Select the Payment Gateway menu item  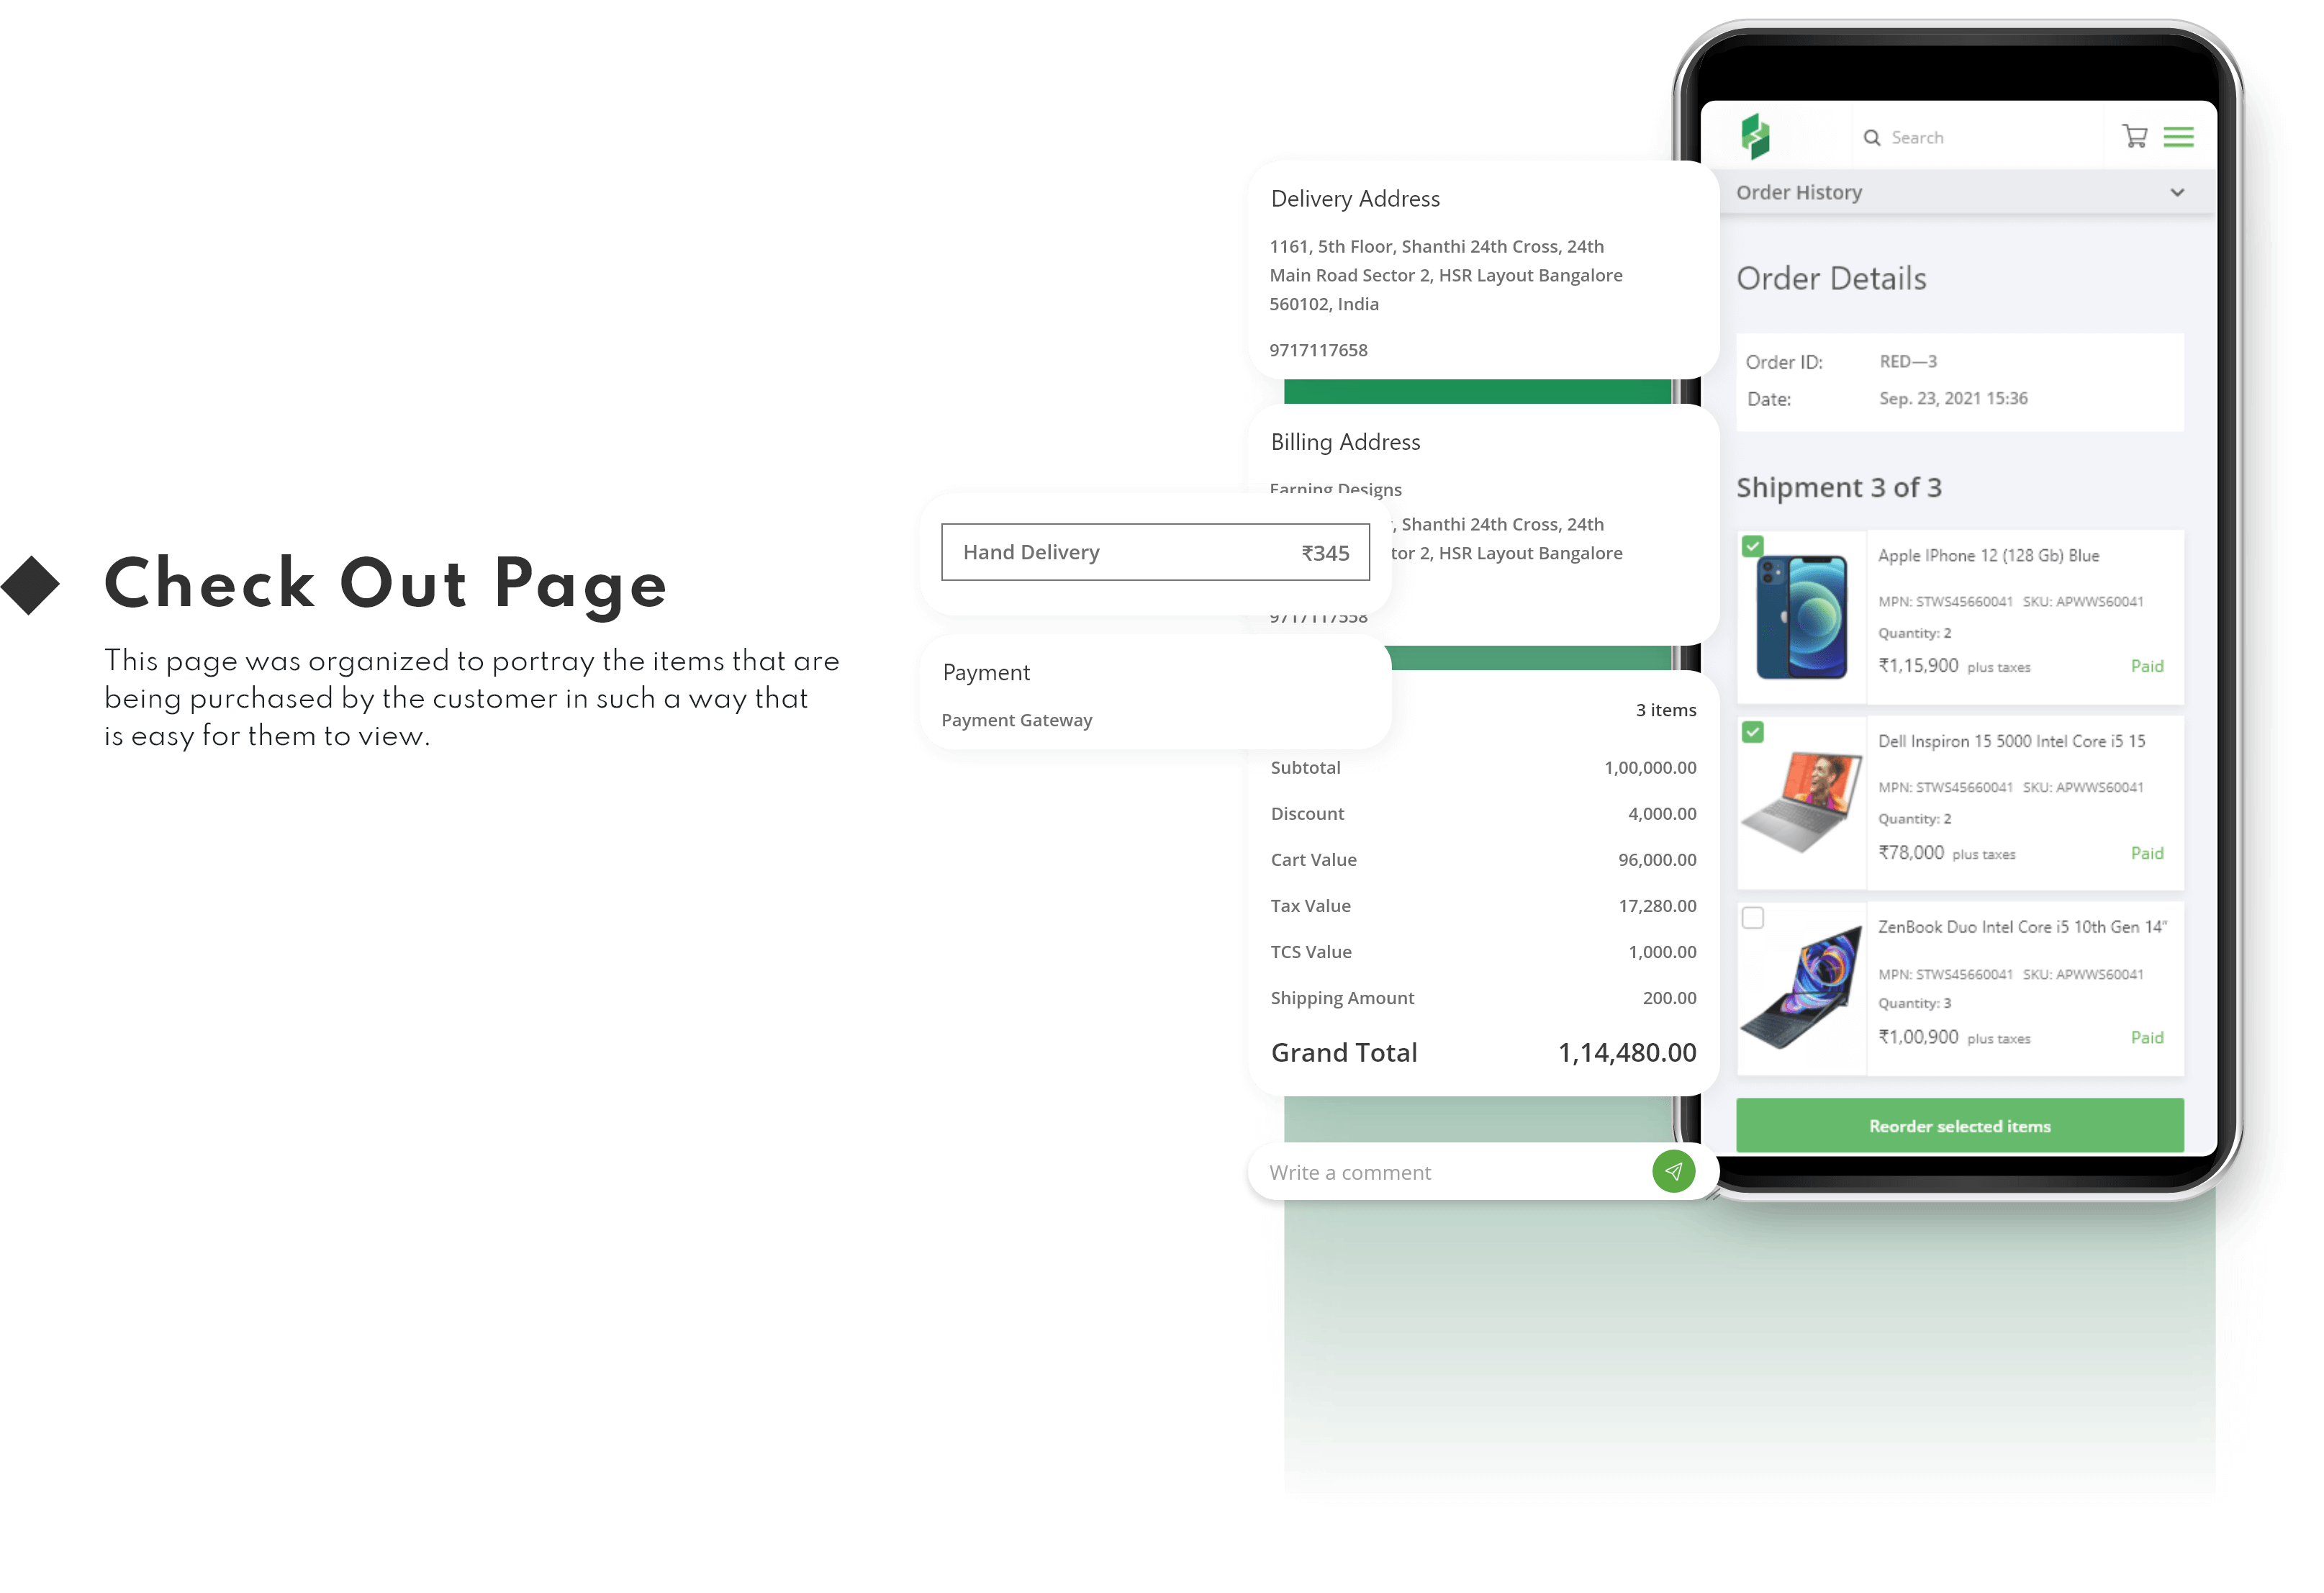click(1016, 719)
